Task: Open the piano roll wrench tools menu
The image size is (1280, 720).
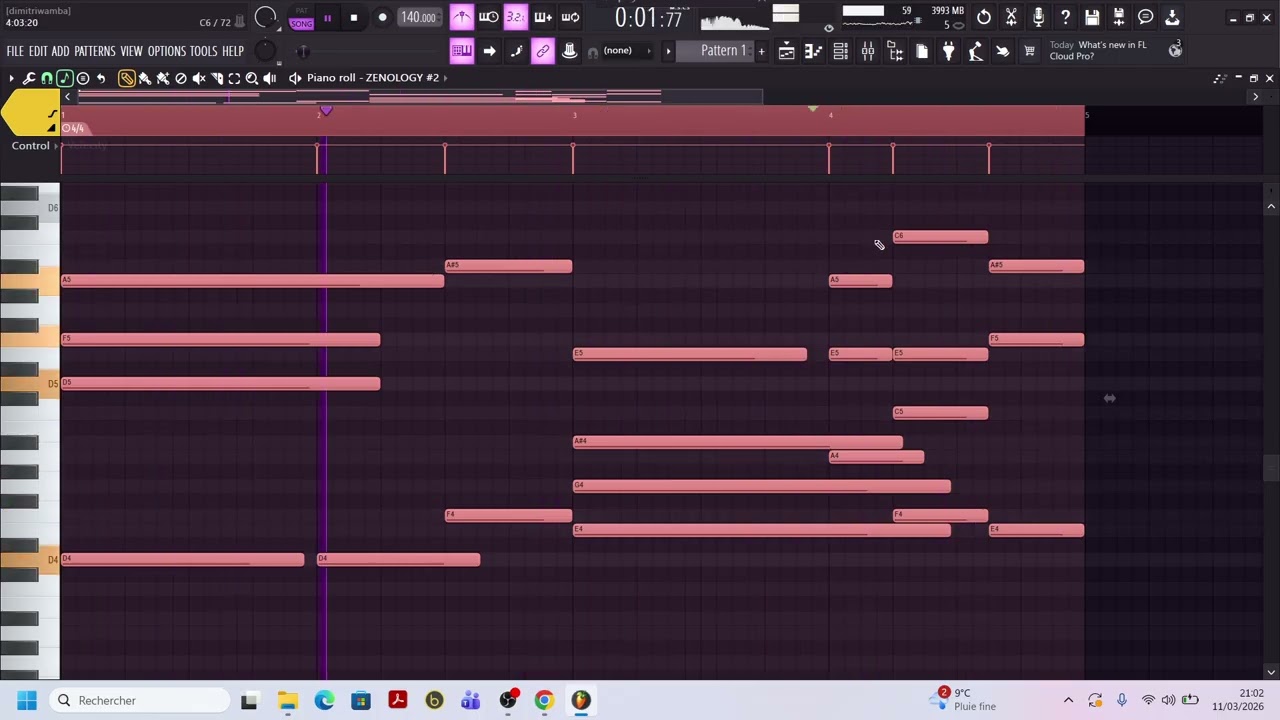Action: [29, 78]
